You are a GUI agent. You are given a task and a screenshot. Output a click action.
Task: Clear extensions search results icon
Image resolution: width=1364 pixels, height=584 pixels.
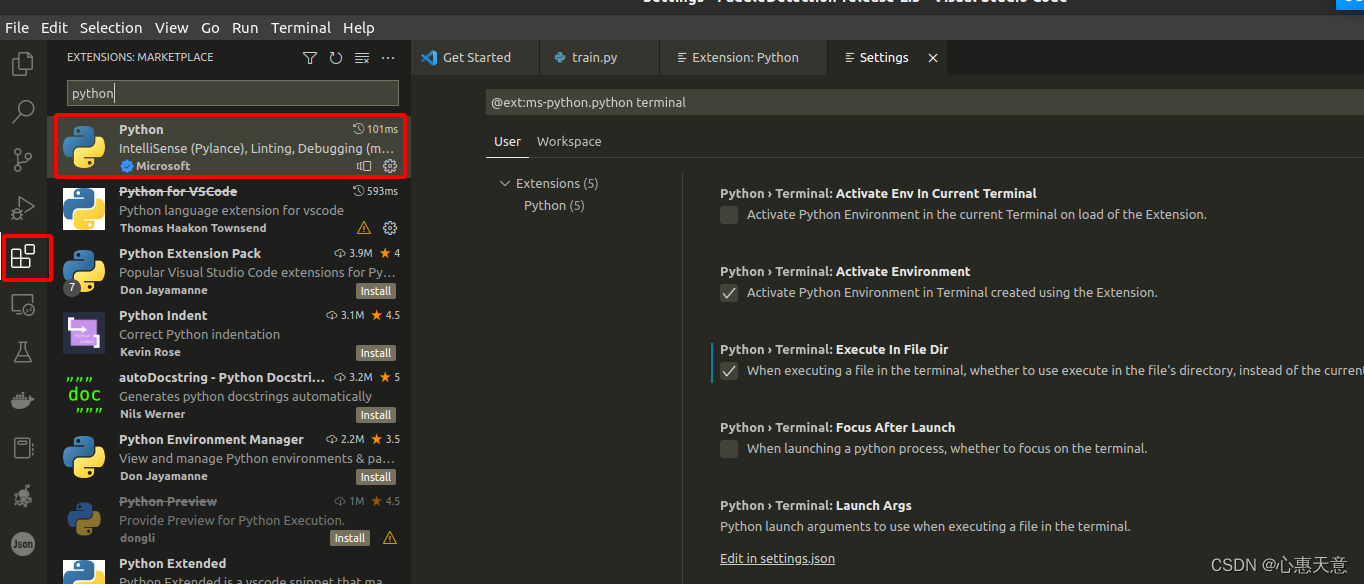pos(362,58)
